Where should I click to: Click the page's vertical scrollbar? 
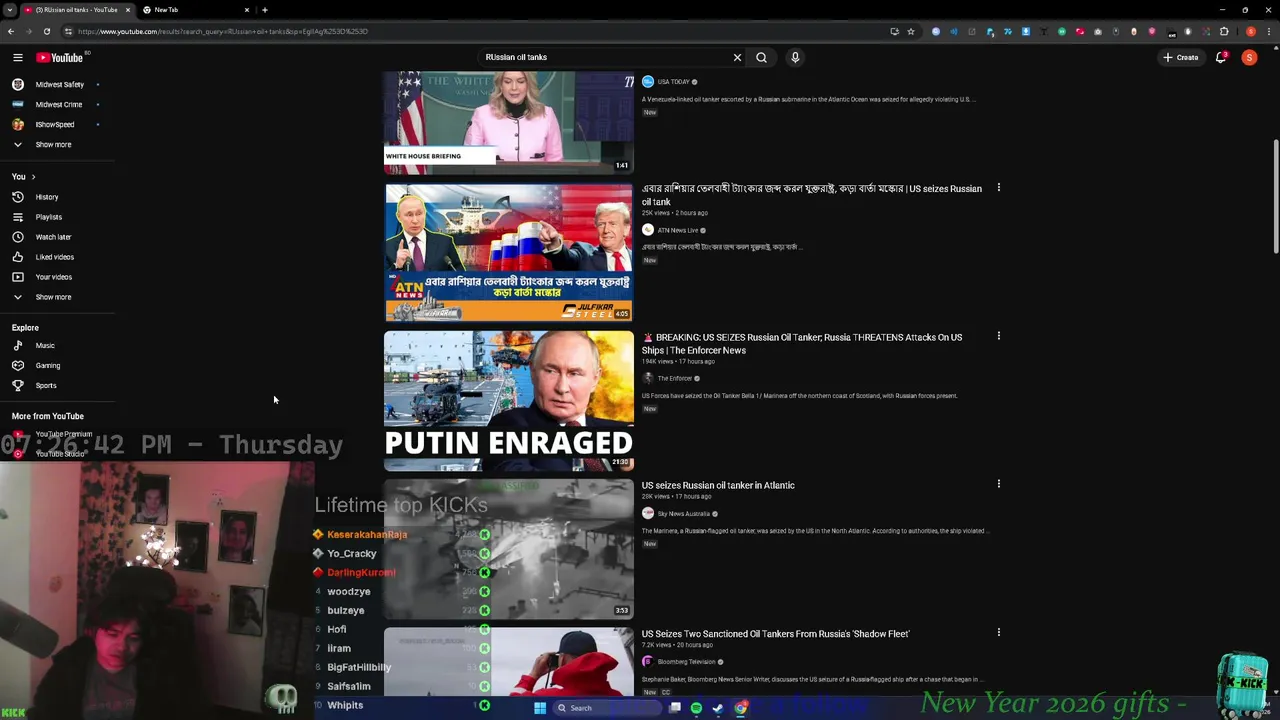(x=1275, y=198)
